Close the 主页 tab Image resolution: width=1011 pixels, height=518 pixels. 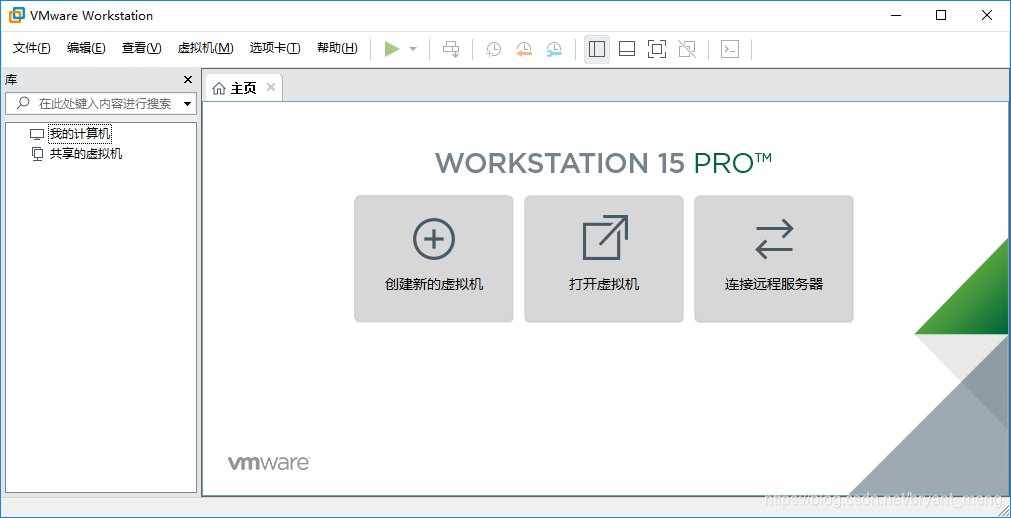pyautogui.click(x=271, y=87)
